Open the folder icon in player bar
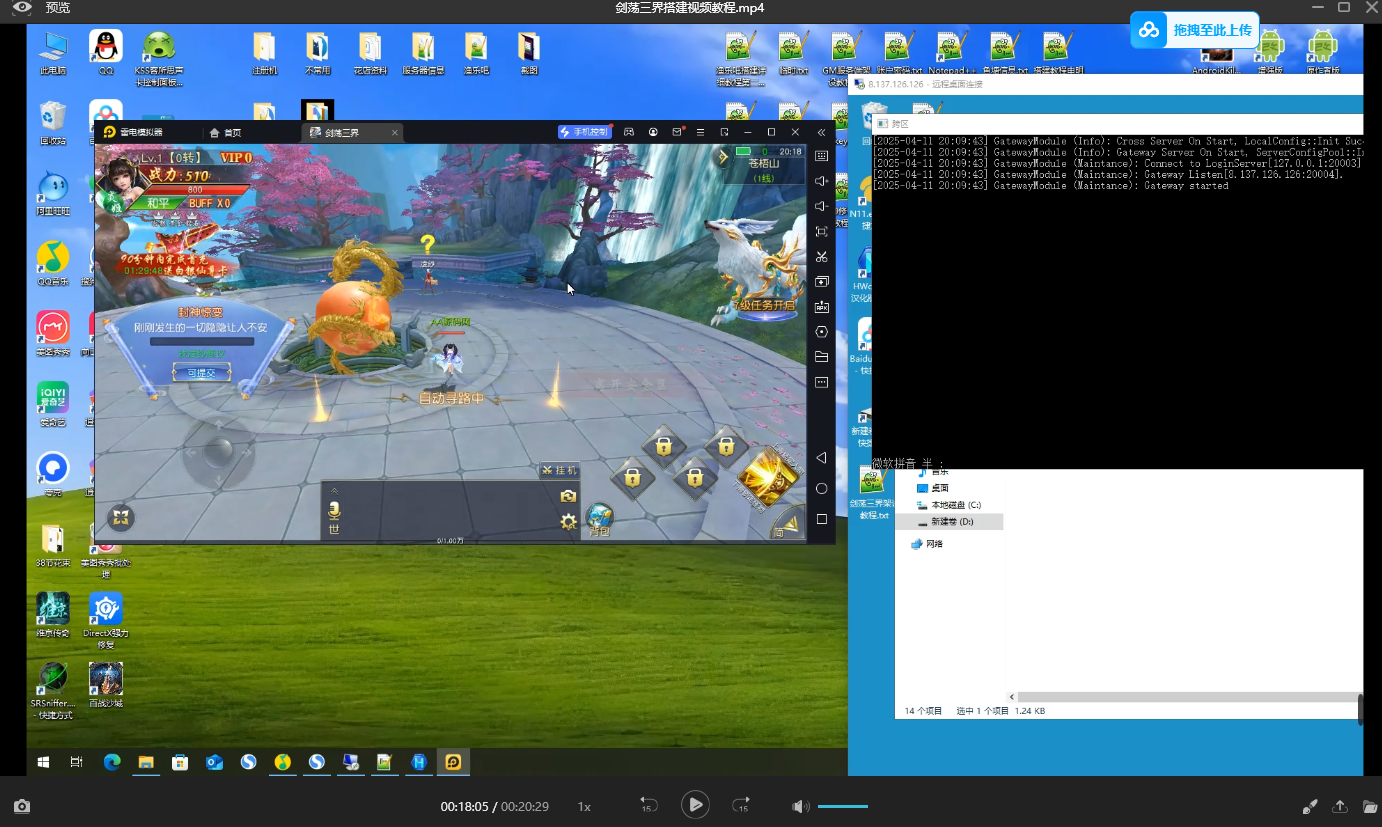Image resolution: width=1382 pixels, height=827 pixels. pyautogui.click(x=1369, y=806)
